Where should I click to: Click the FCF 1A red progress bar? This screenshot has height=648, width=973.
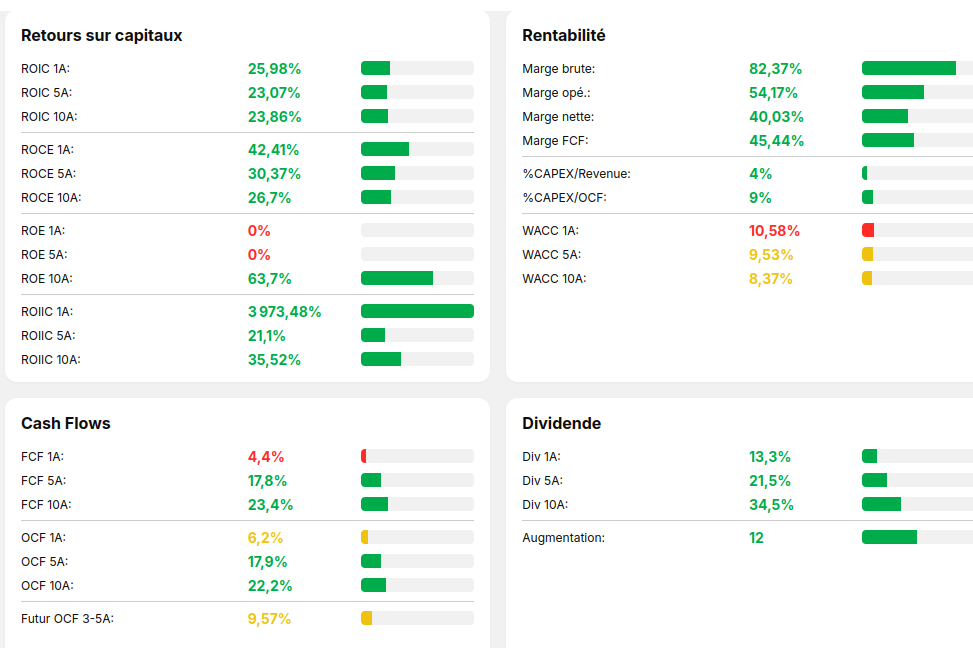tap(364, 456)
